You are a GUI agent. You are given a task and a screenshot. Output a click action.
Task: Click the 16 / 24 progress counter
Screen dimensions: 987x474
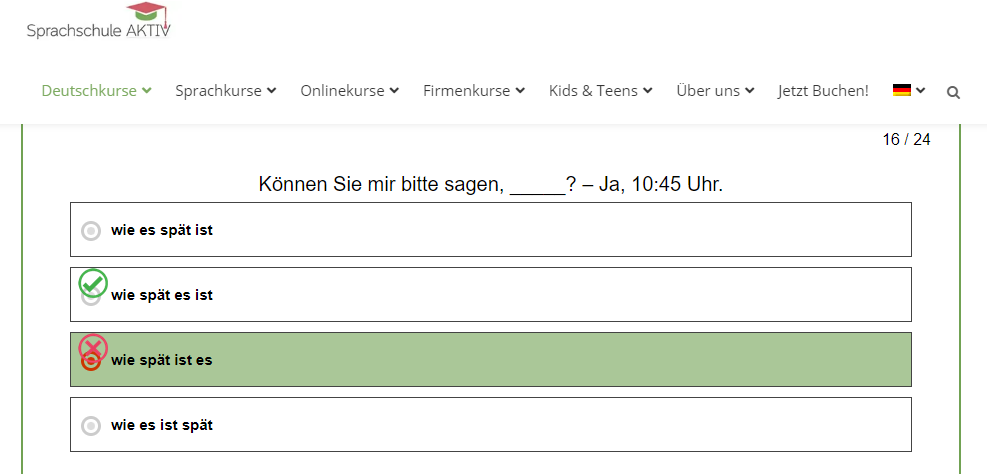906,140
